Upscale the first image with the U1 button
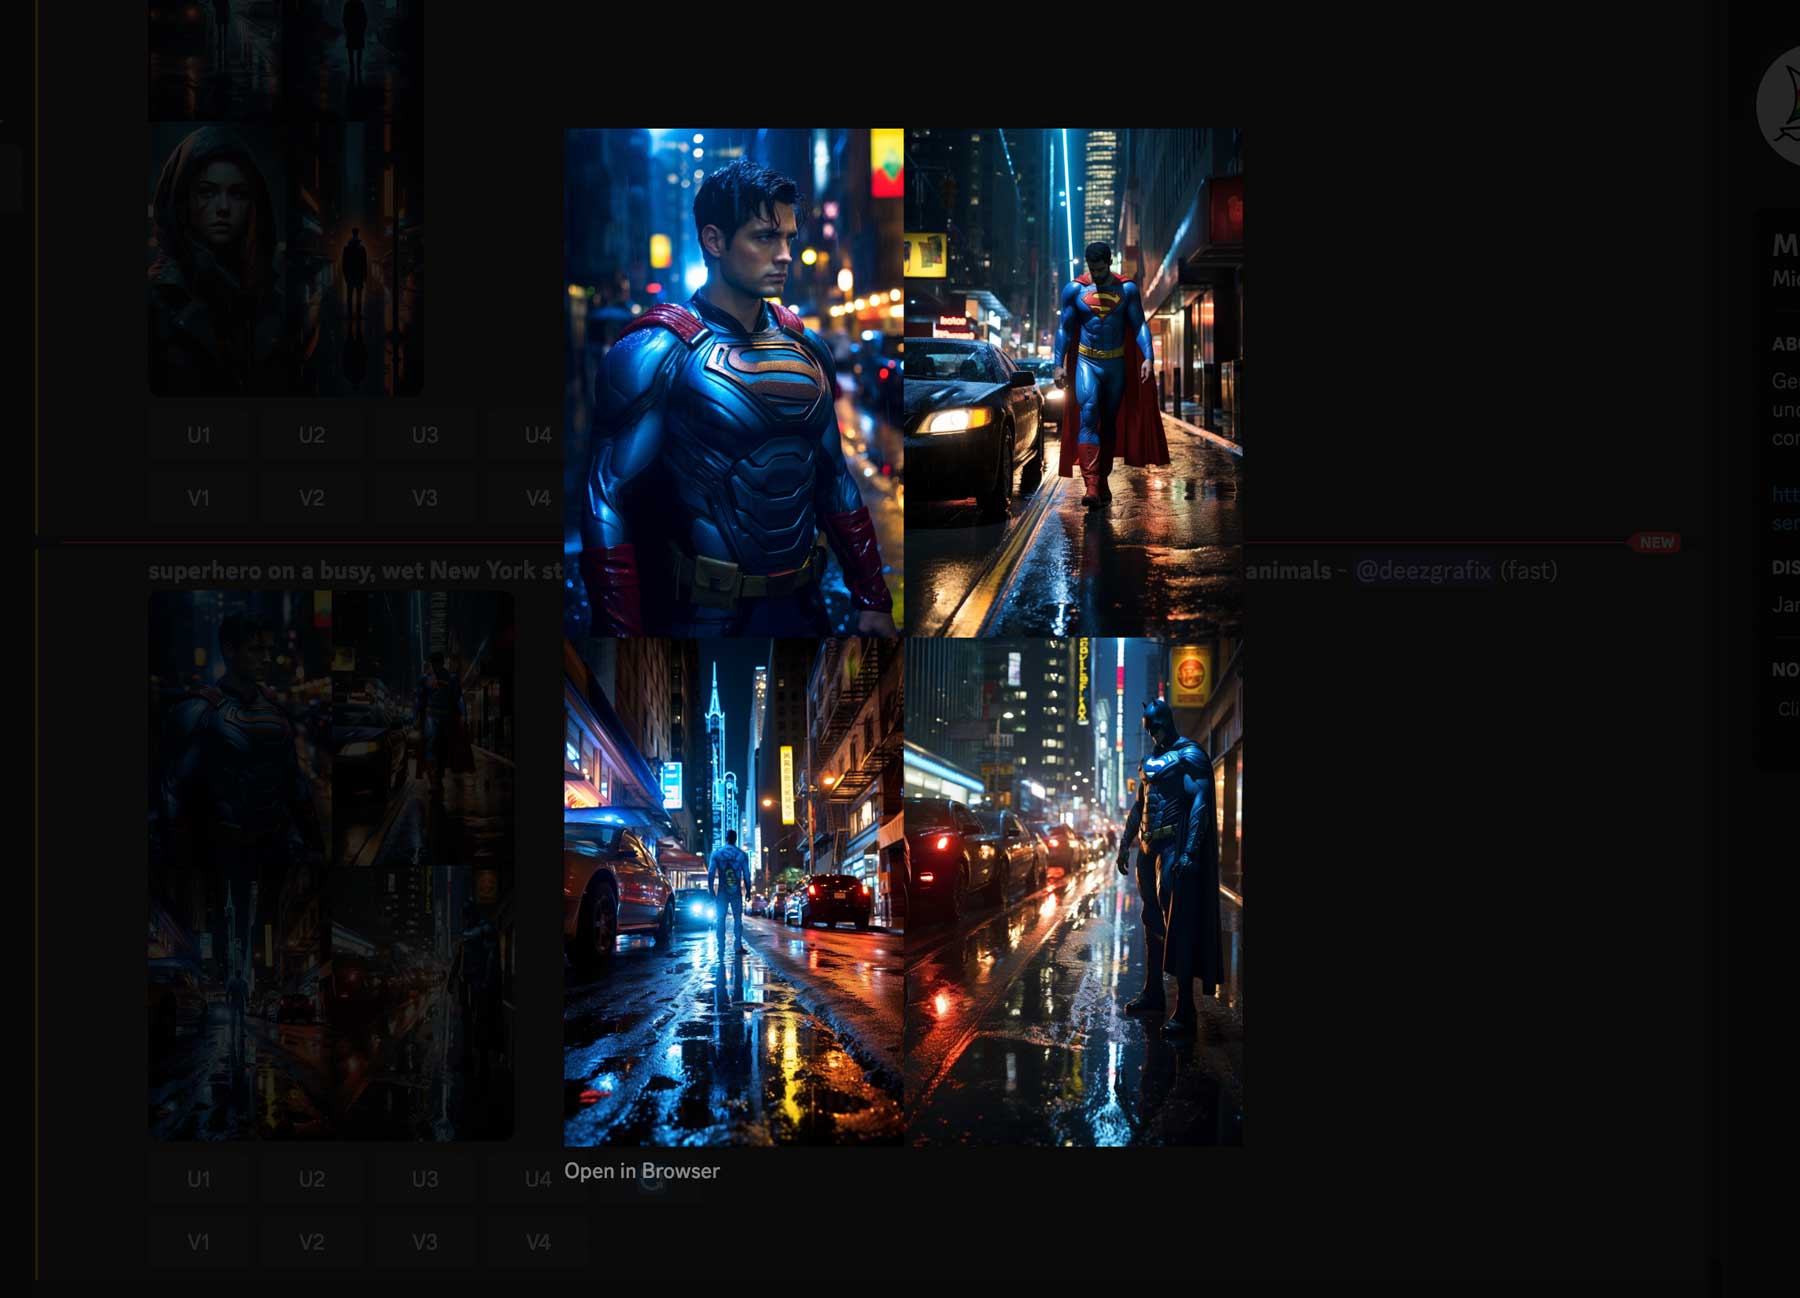Image resolution: width=1800 pixels, height=1298 pixels. 198,435
